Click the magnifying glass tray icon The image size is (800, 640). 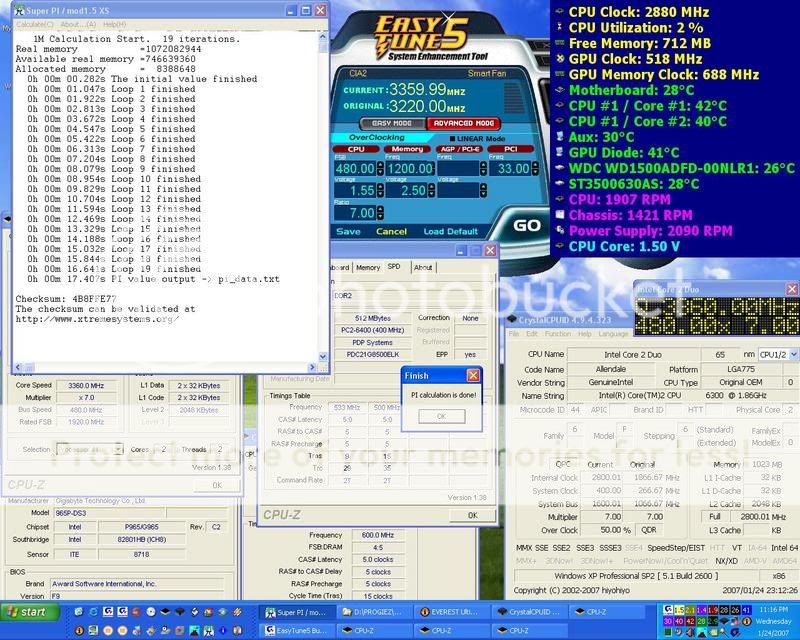pyautogui.click(x=723, y=632)
